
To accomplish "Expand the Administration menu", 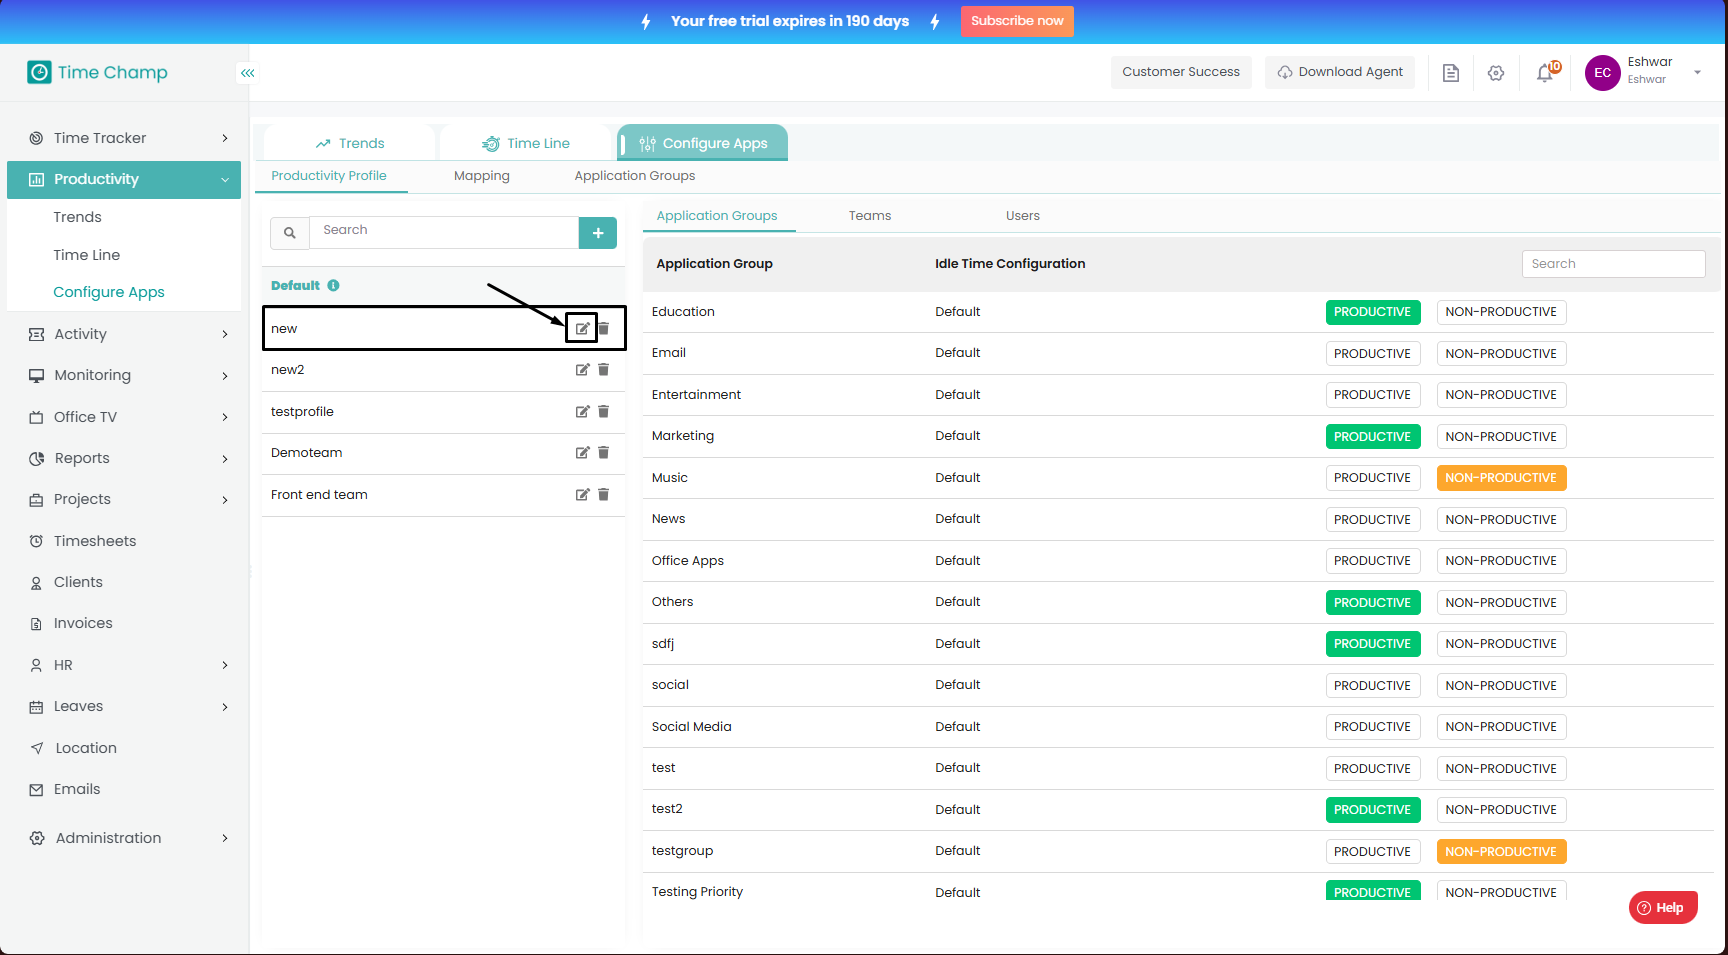I will point(124,838).
